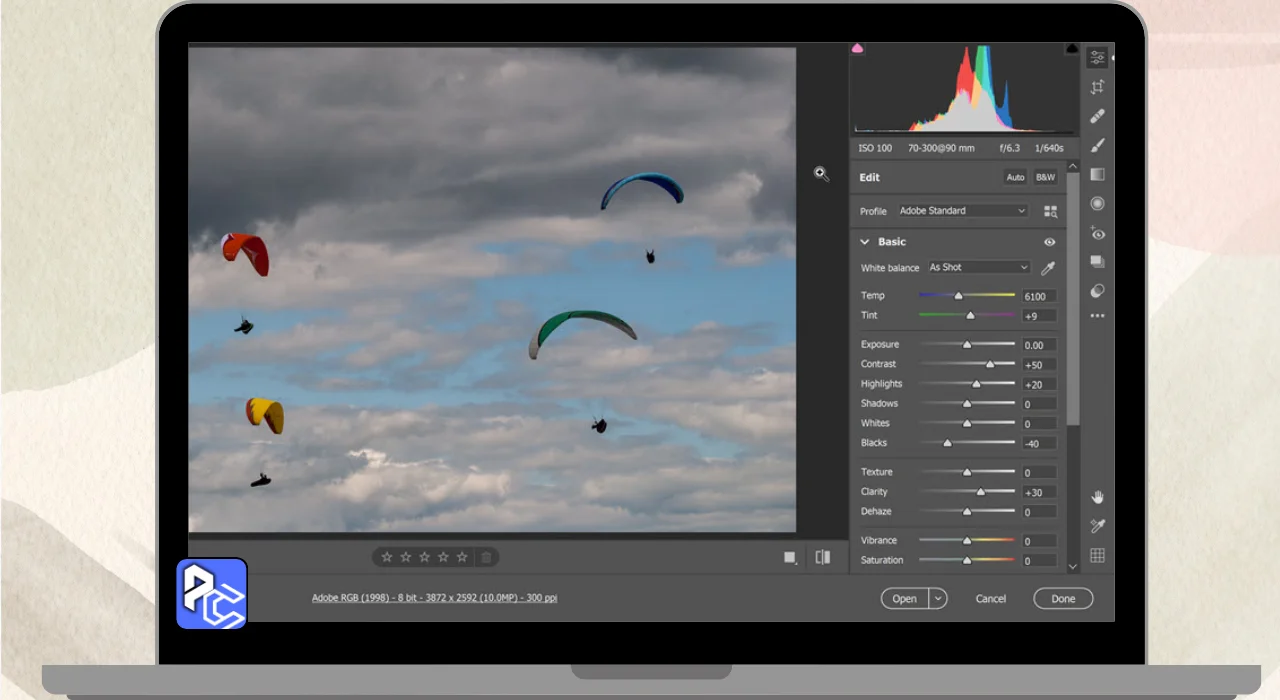
Task: Choose the Adjustment Brush tool
Action: [1097, 145]
